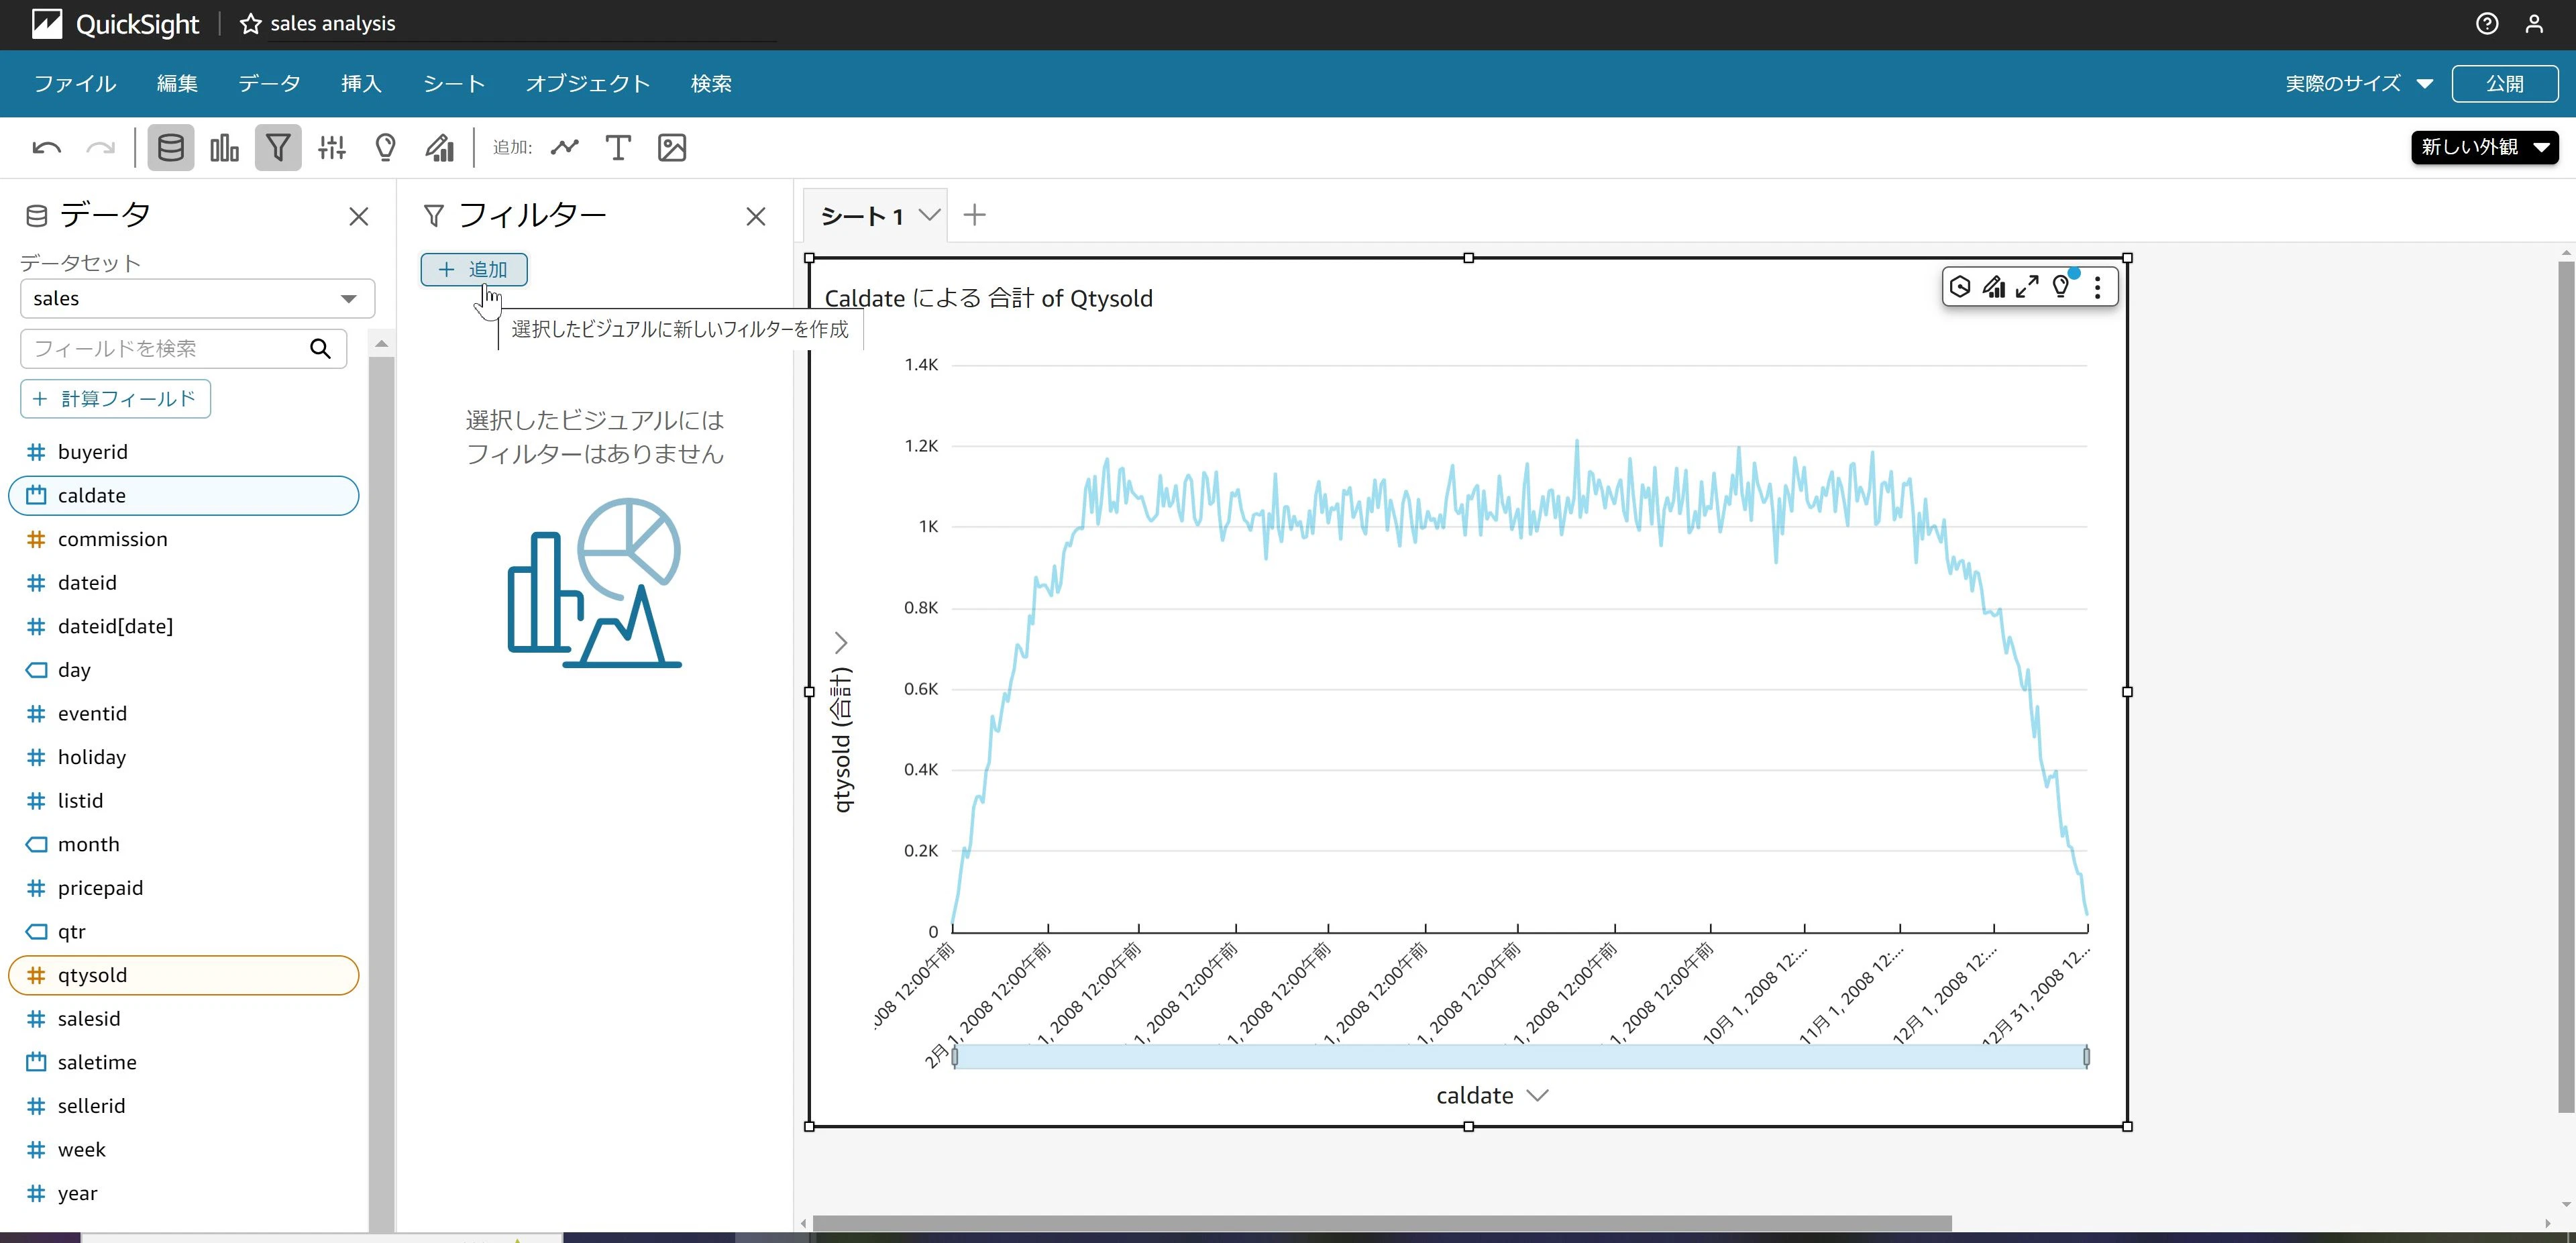Select the caldate field
This screenshot has width=2576, height=1243.
click(x=184, y=496)
